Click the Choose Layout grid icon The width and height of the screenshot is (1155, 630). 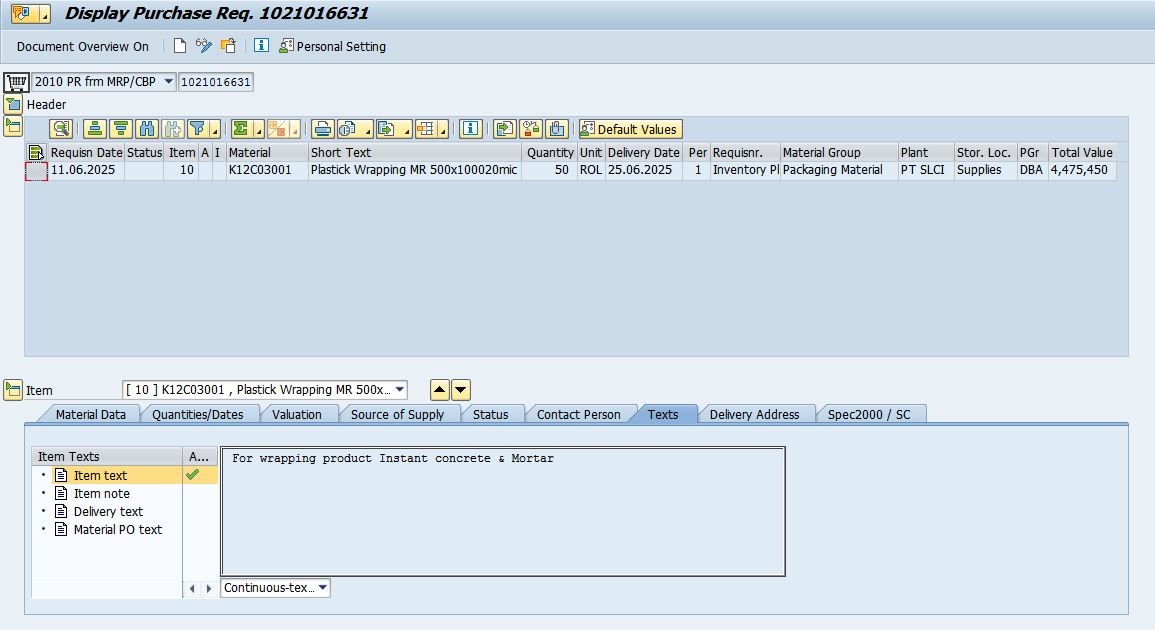coord(426,129)
